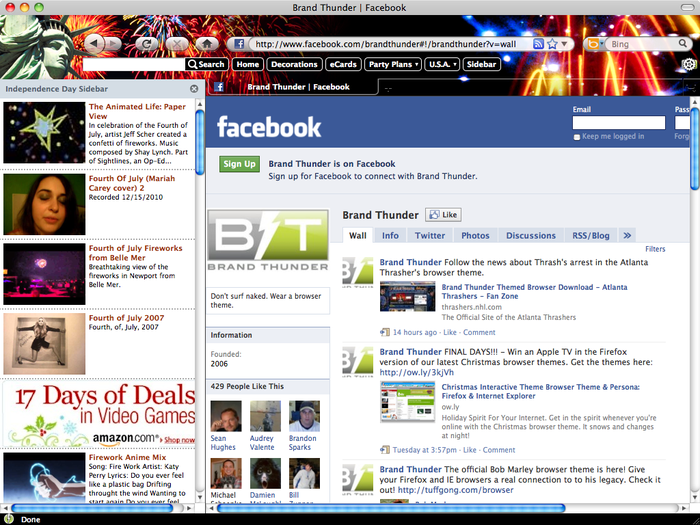Comment on the 14 hours ago post
Screen dimensions: 700x525
(x=479, y=332)
